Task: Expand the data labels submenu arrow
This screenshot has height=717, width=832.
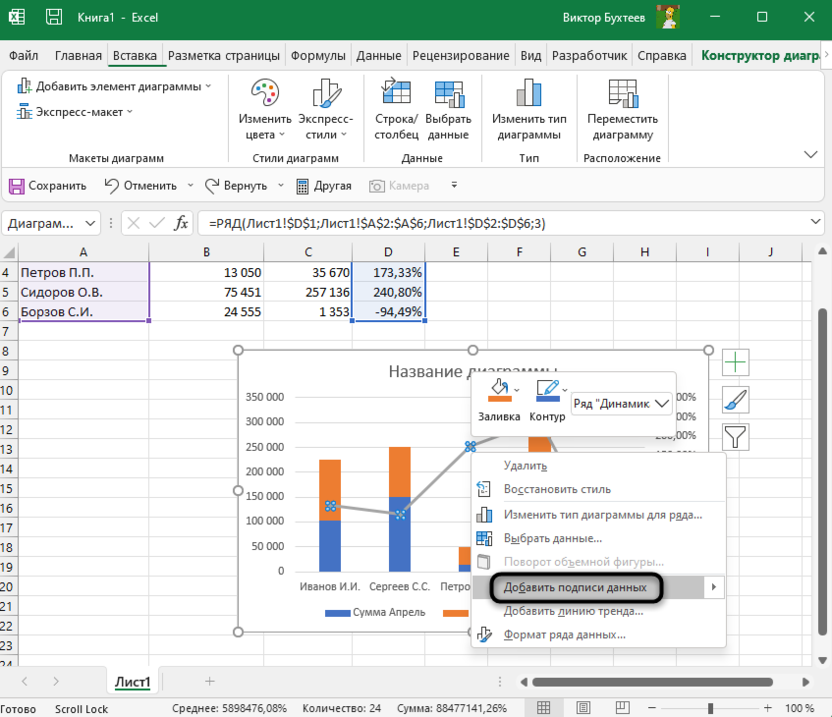Action: click(714, 587)
